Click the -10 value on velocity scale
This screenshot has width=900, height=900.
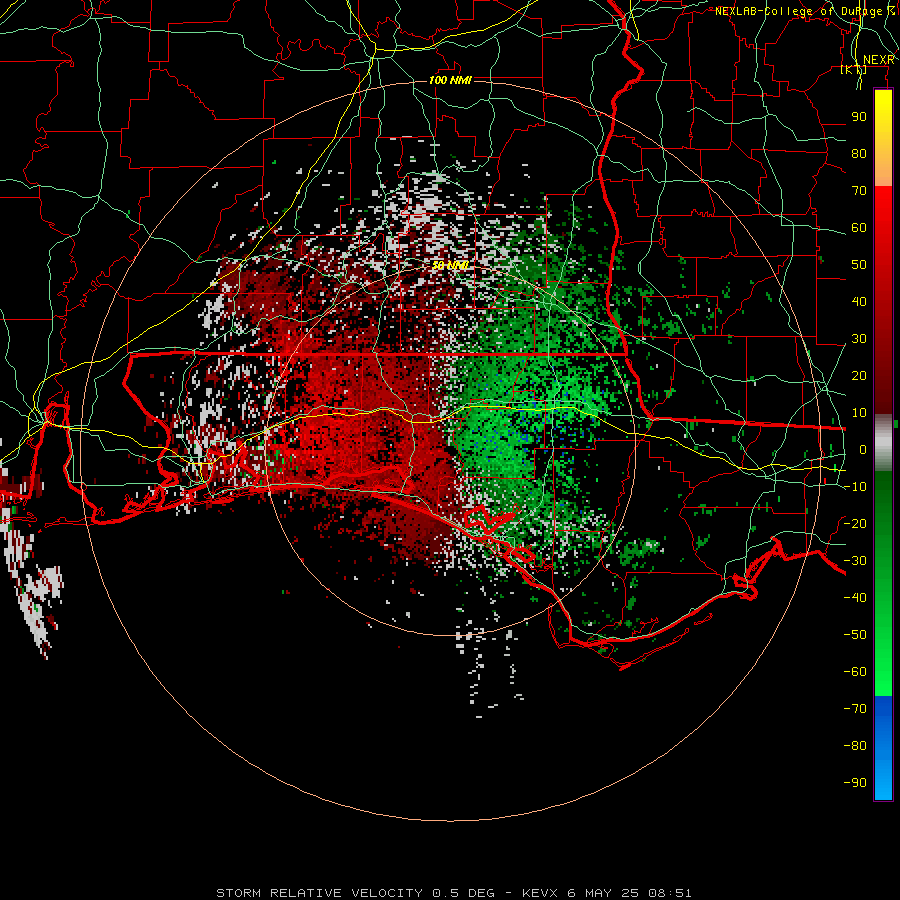pyautogui.click(x=855, y=487)
